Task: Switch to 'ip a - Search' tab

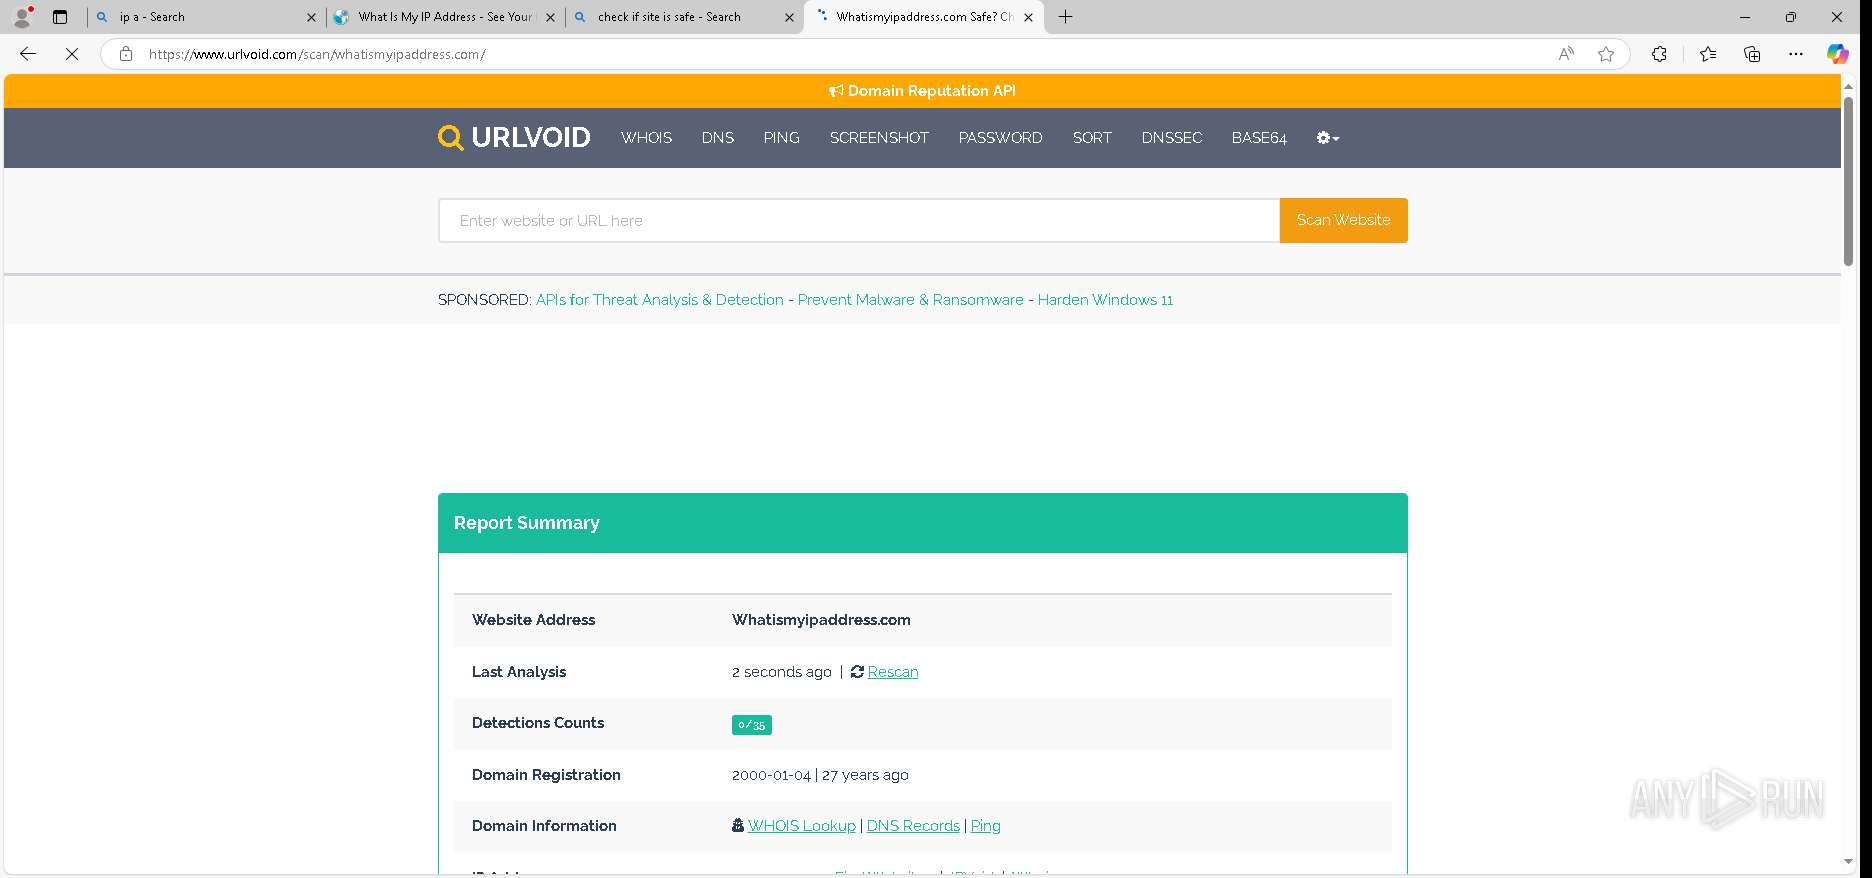Action: (205, 17)
